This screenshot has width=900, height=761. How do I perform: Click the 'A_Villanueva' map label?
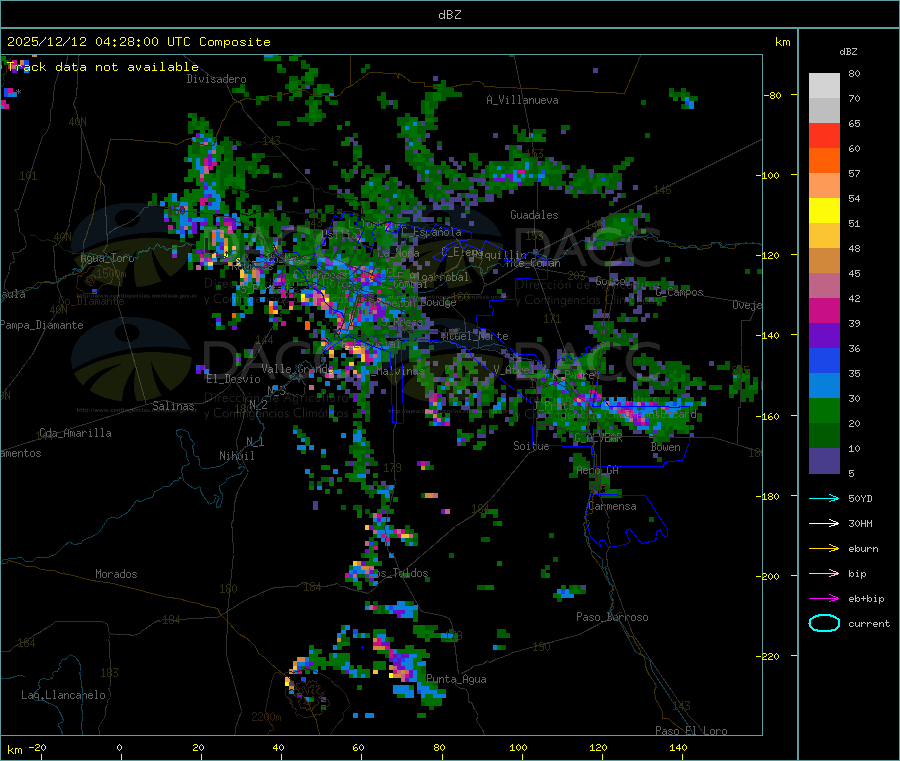pyautogui.click(x=522, y=100)
